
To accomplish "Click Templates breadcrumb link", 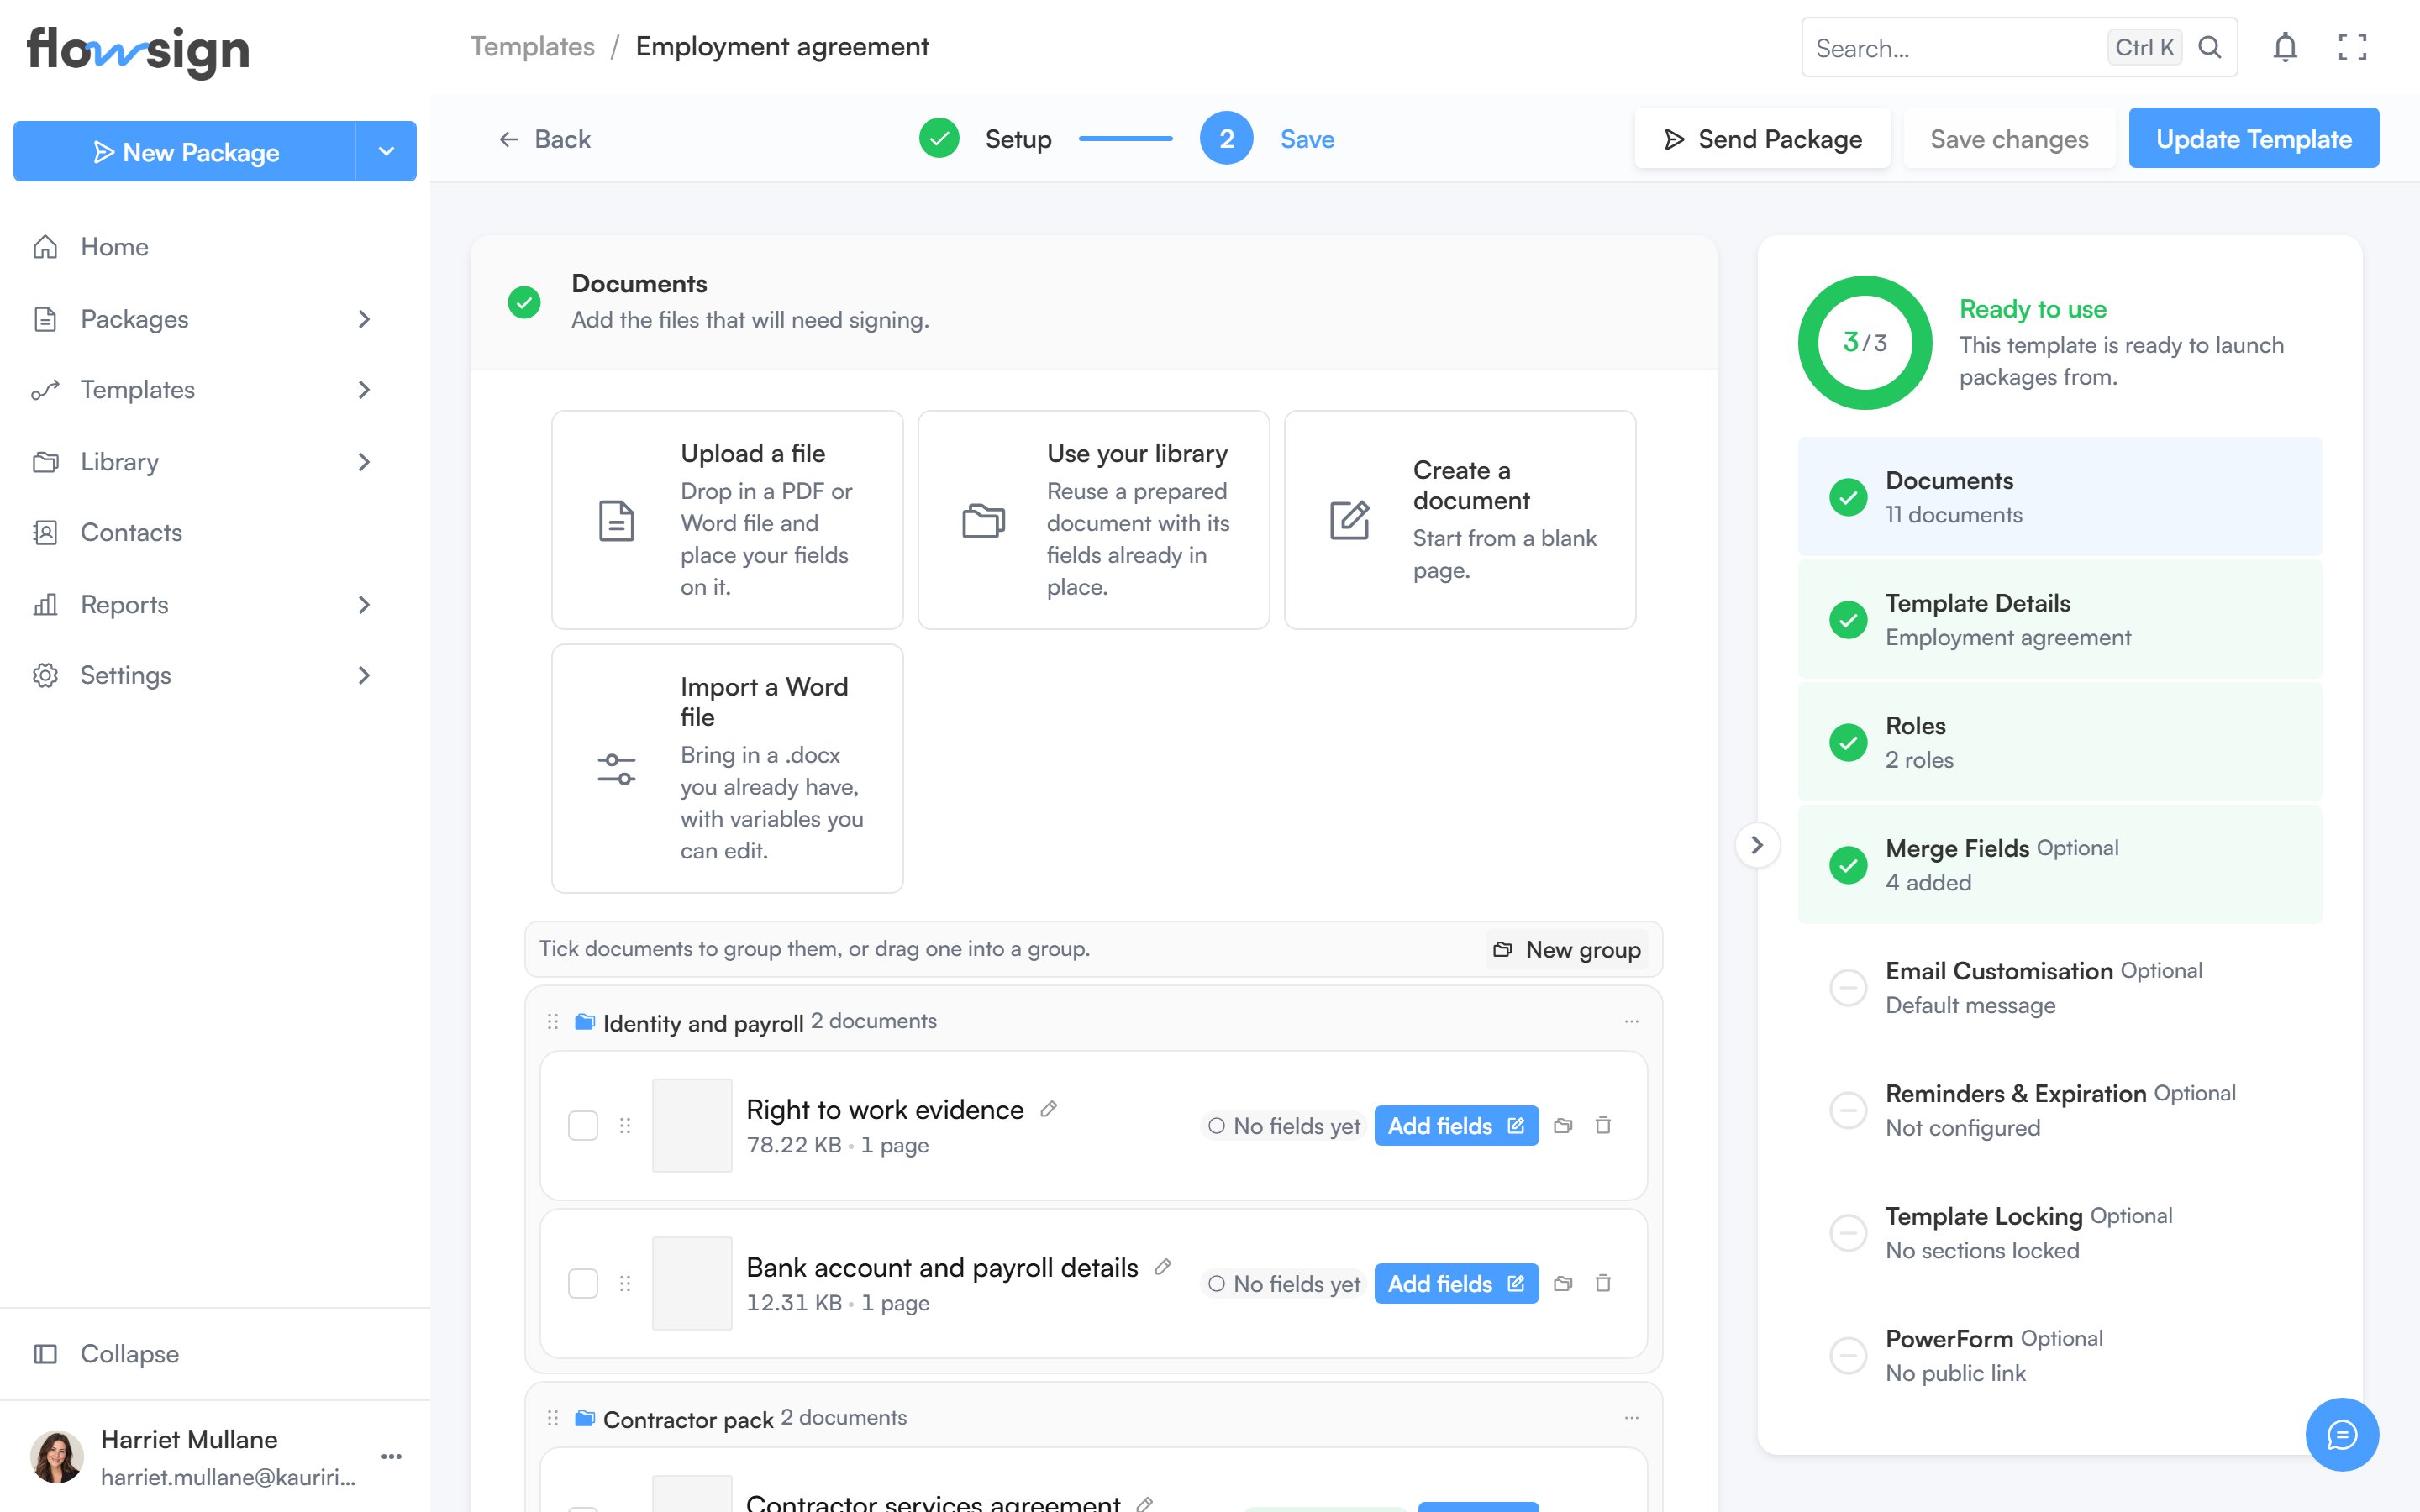I will pyautogui.click(x=533, y=47).
